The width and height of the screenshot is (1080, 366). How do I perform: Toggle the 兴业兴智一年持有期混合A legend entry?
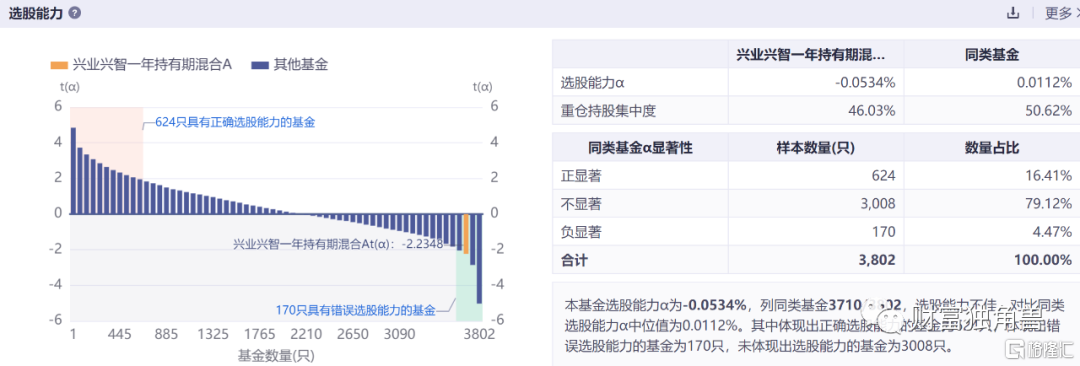click(x=141, y=65)
